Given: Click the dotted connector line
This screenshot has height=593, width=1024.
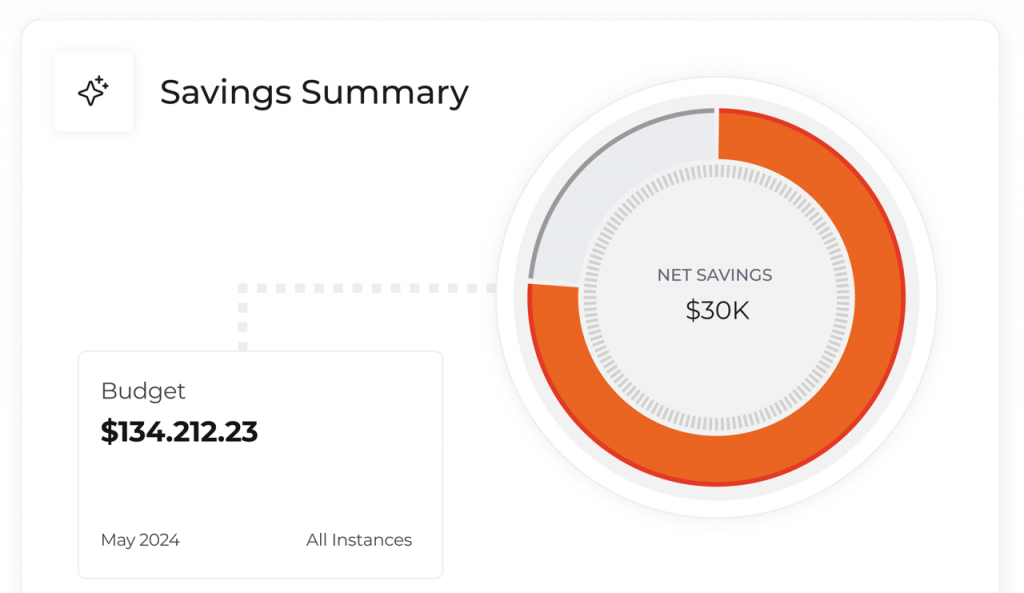Looking at the screenshot, I should (366, 288).
